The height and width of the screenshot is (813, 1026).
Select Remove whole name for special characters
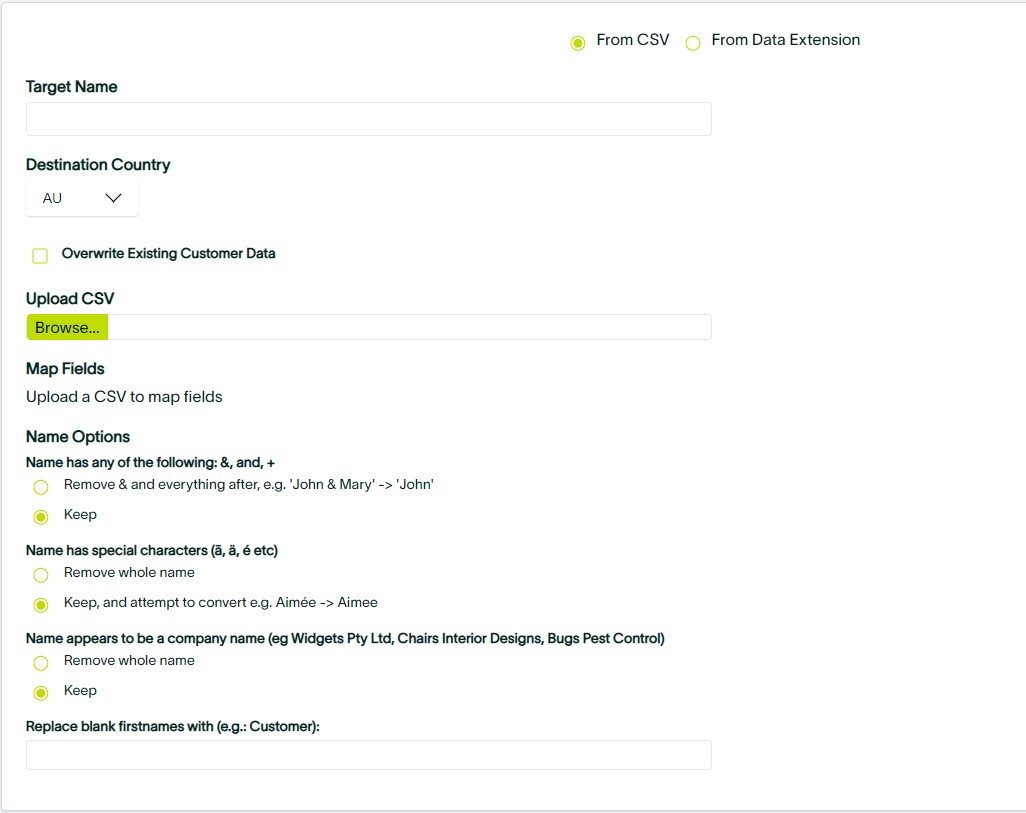coord(41,576)
